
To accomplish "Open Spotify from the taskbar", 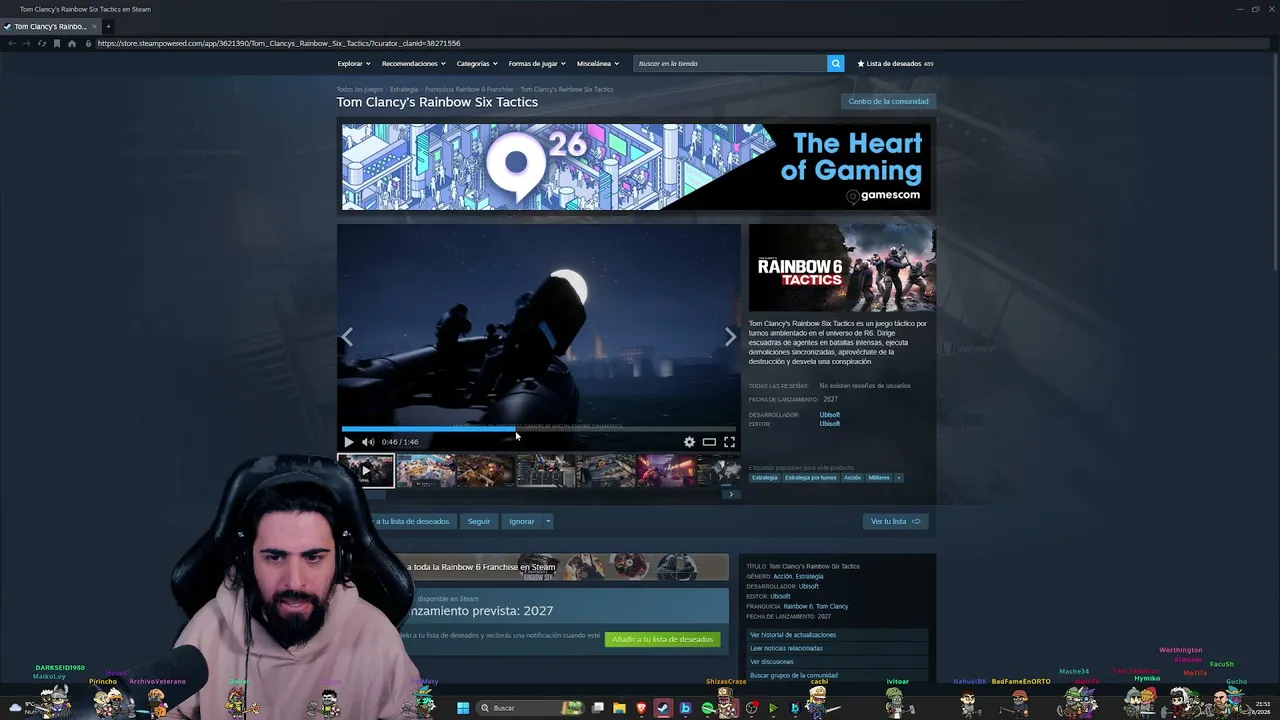I will click(708, 708).
